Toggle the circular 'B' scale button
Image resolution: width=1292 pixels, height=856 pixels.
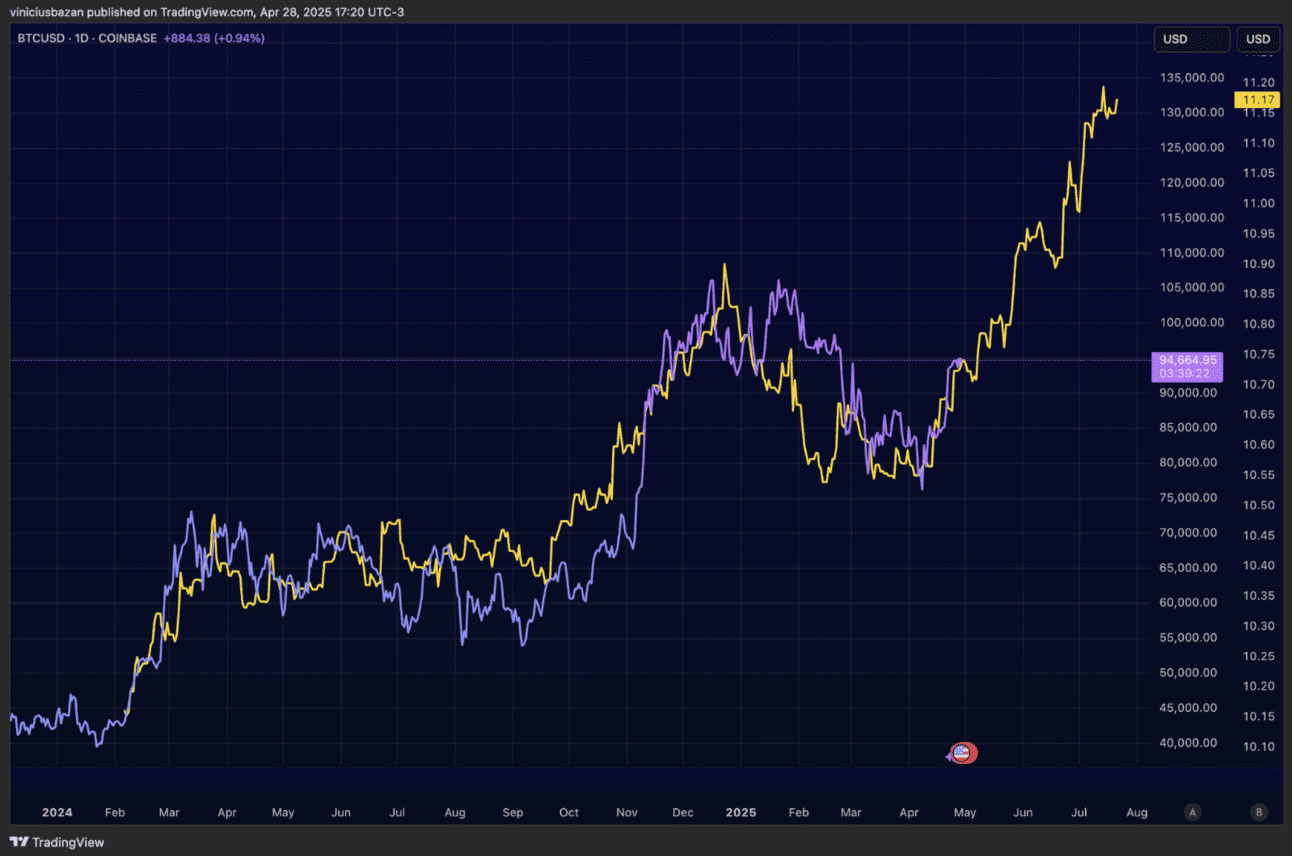[1259, 813]
